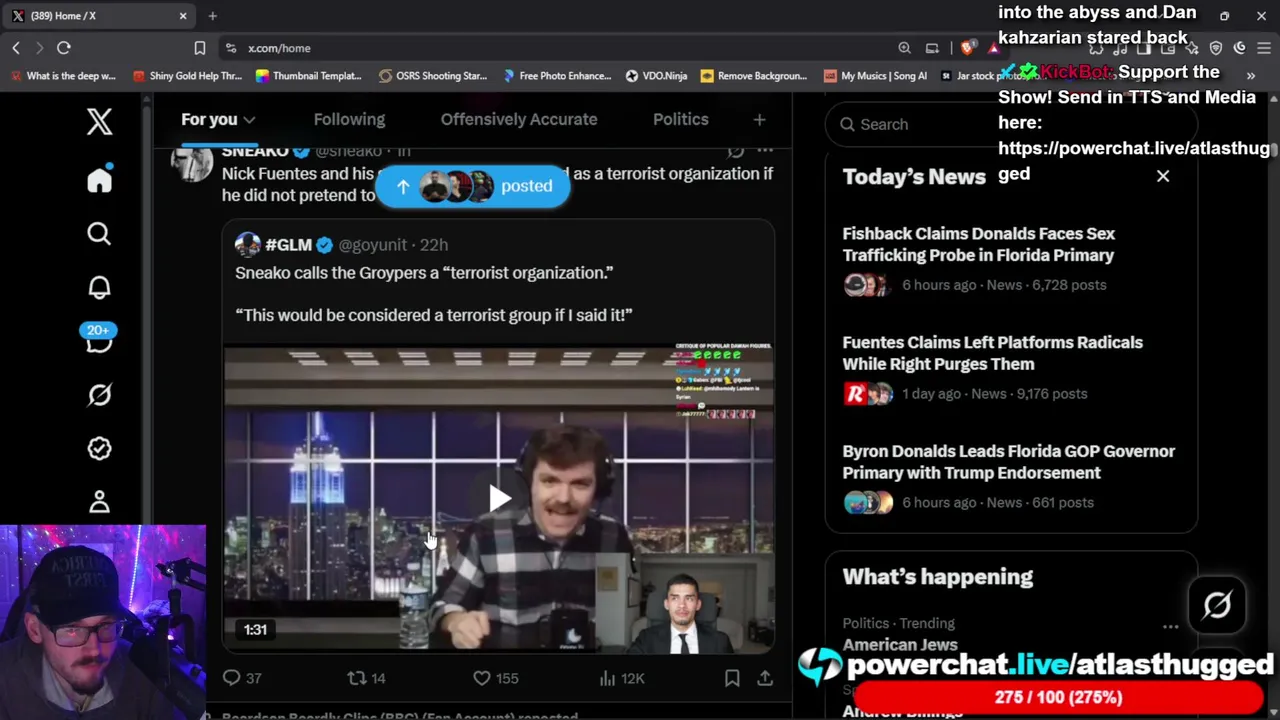Open the VDO.Ninja bookmark
The image size is (1280, 720).
point(656,76)
